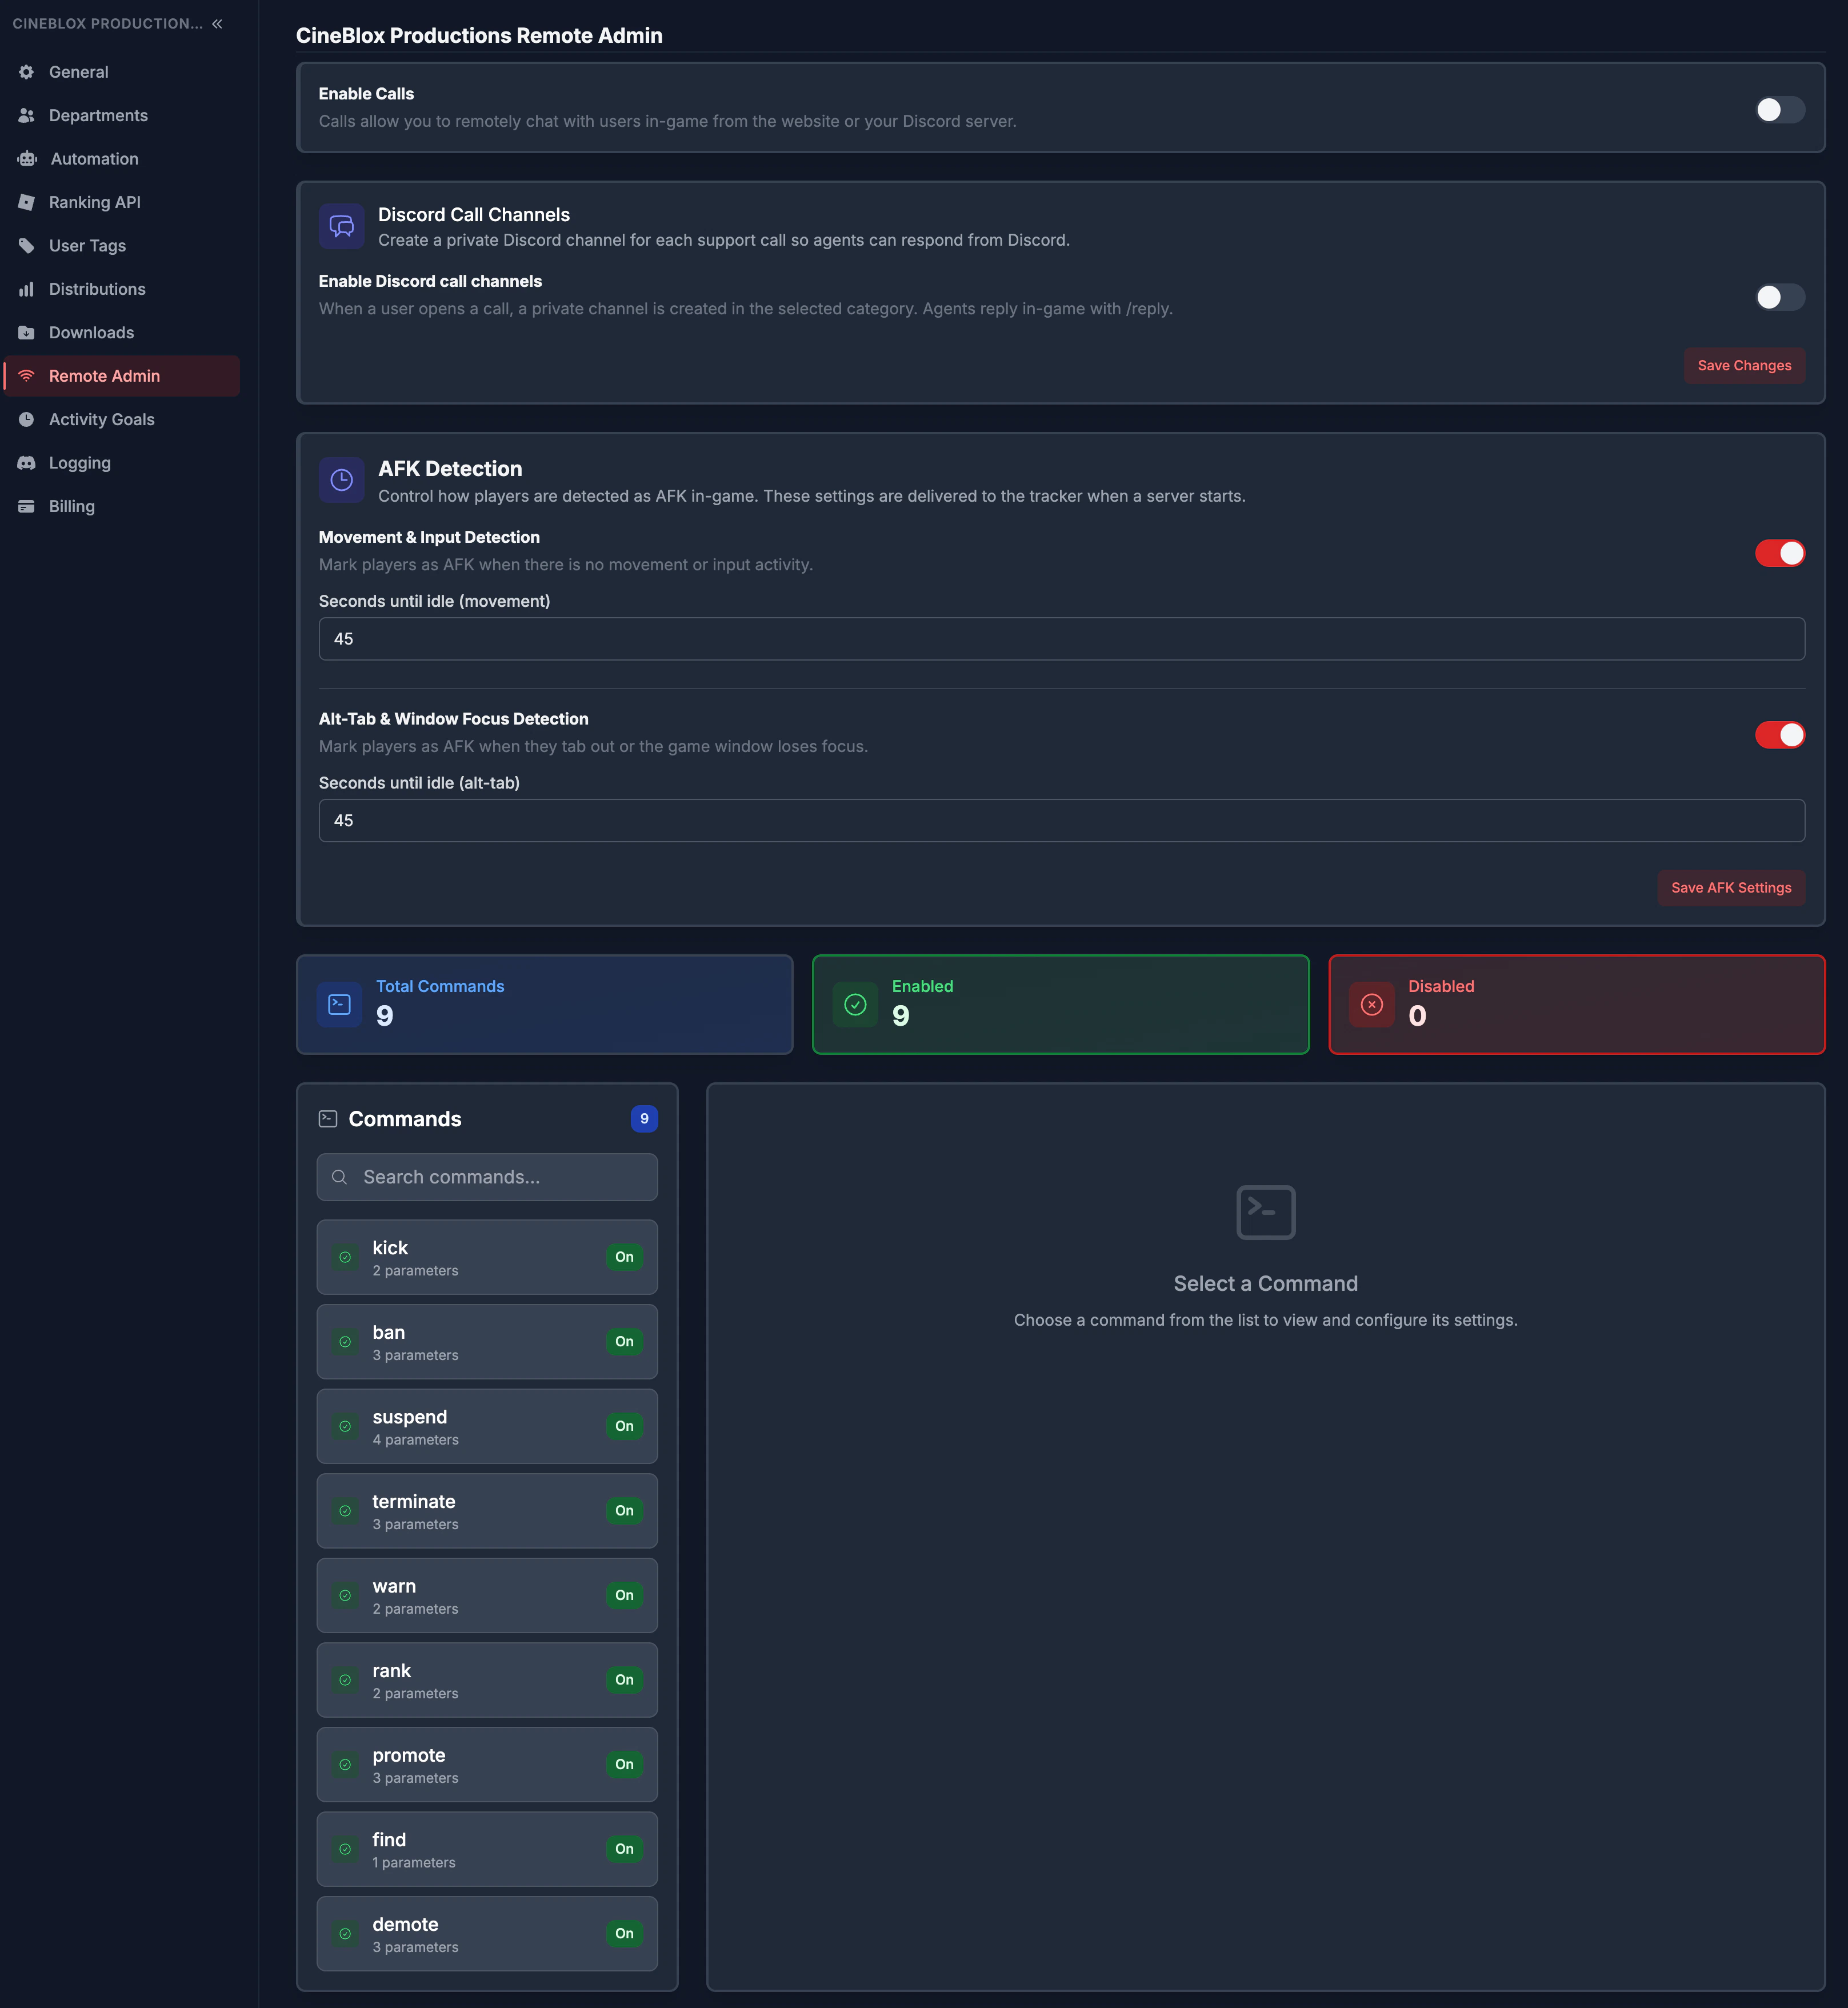Click the blue 9 commands count badge
1848x2008 pixels.
point(644,1119)
